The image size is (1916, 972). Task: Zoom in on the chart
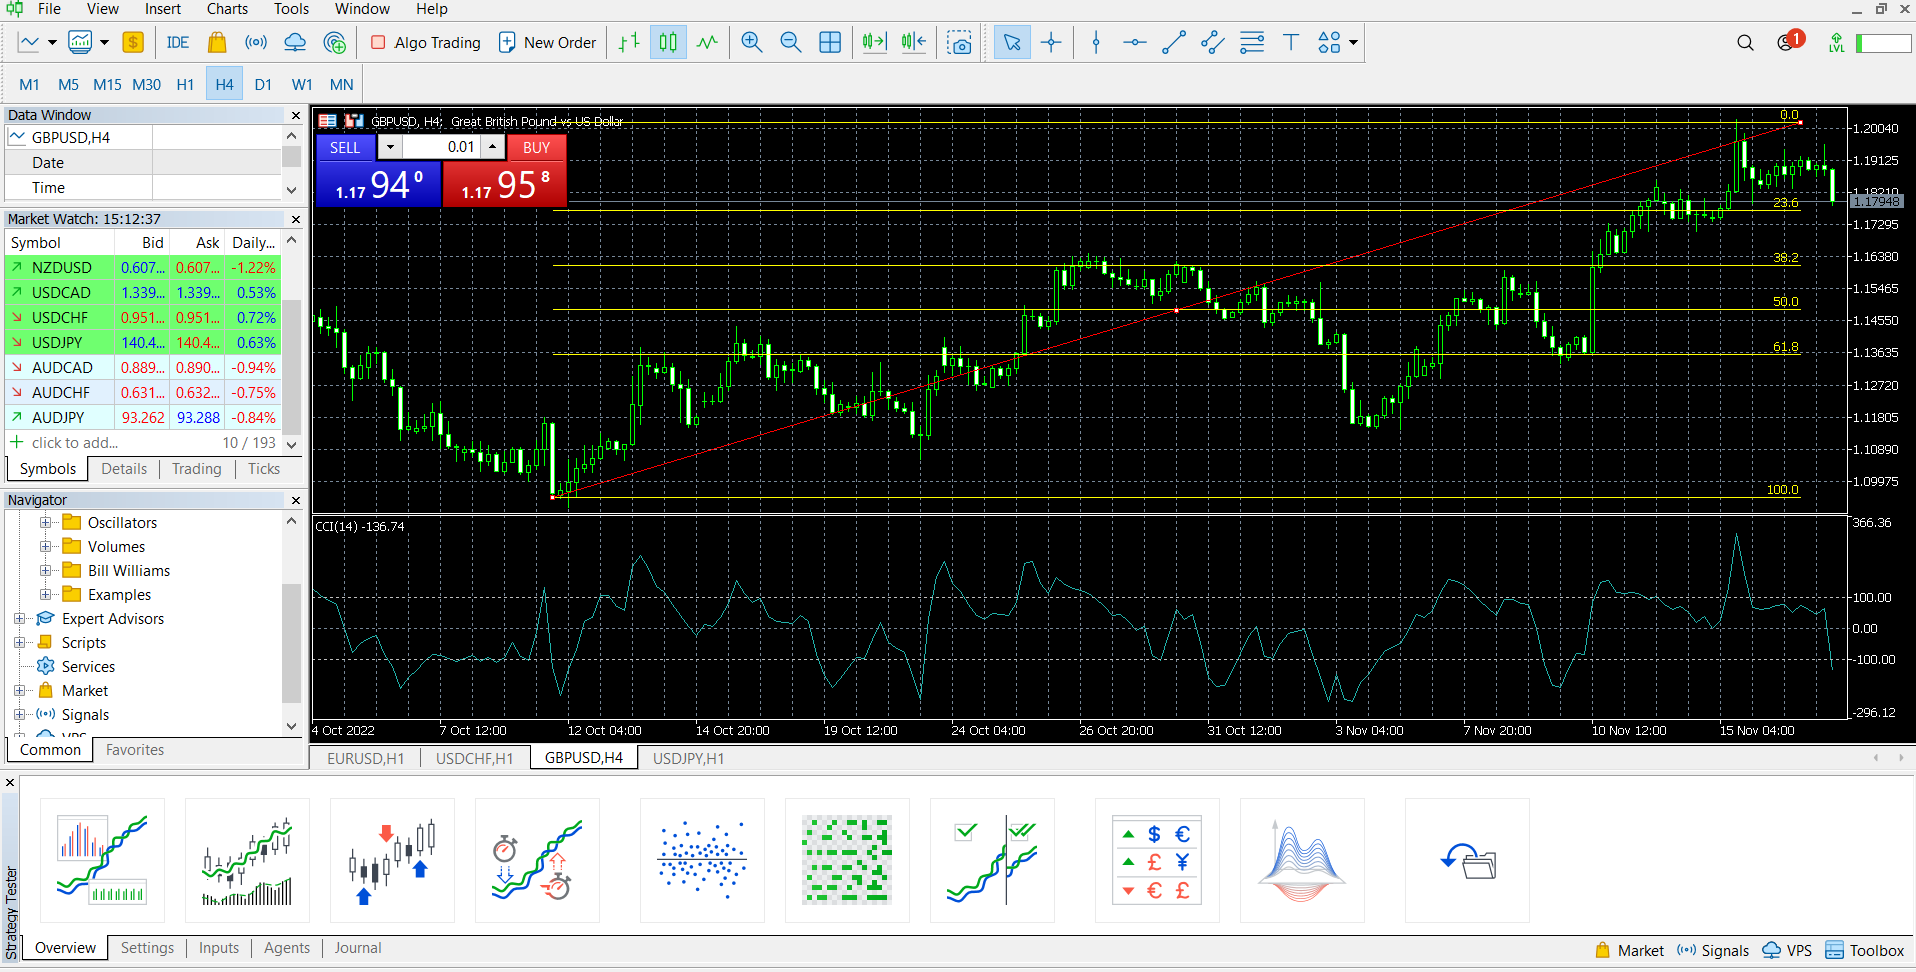752,42
